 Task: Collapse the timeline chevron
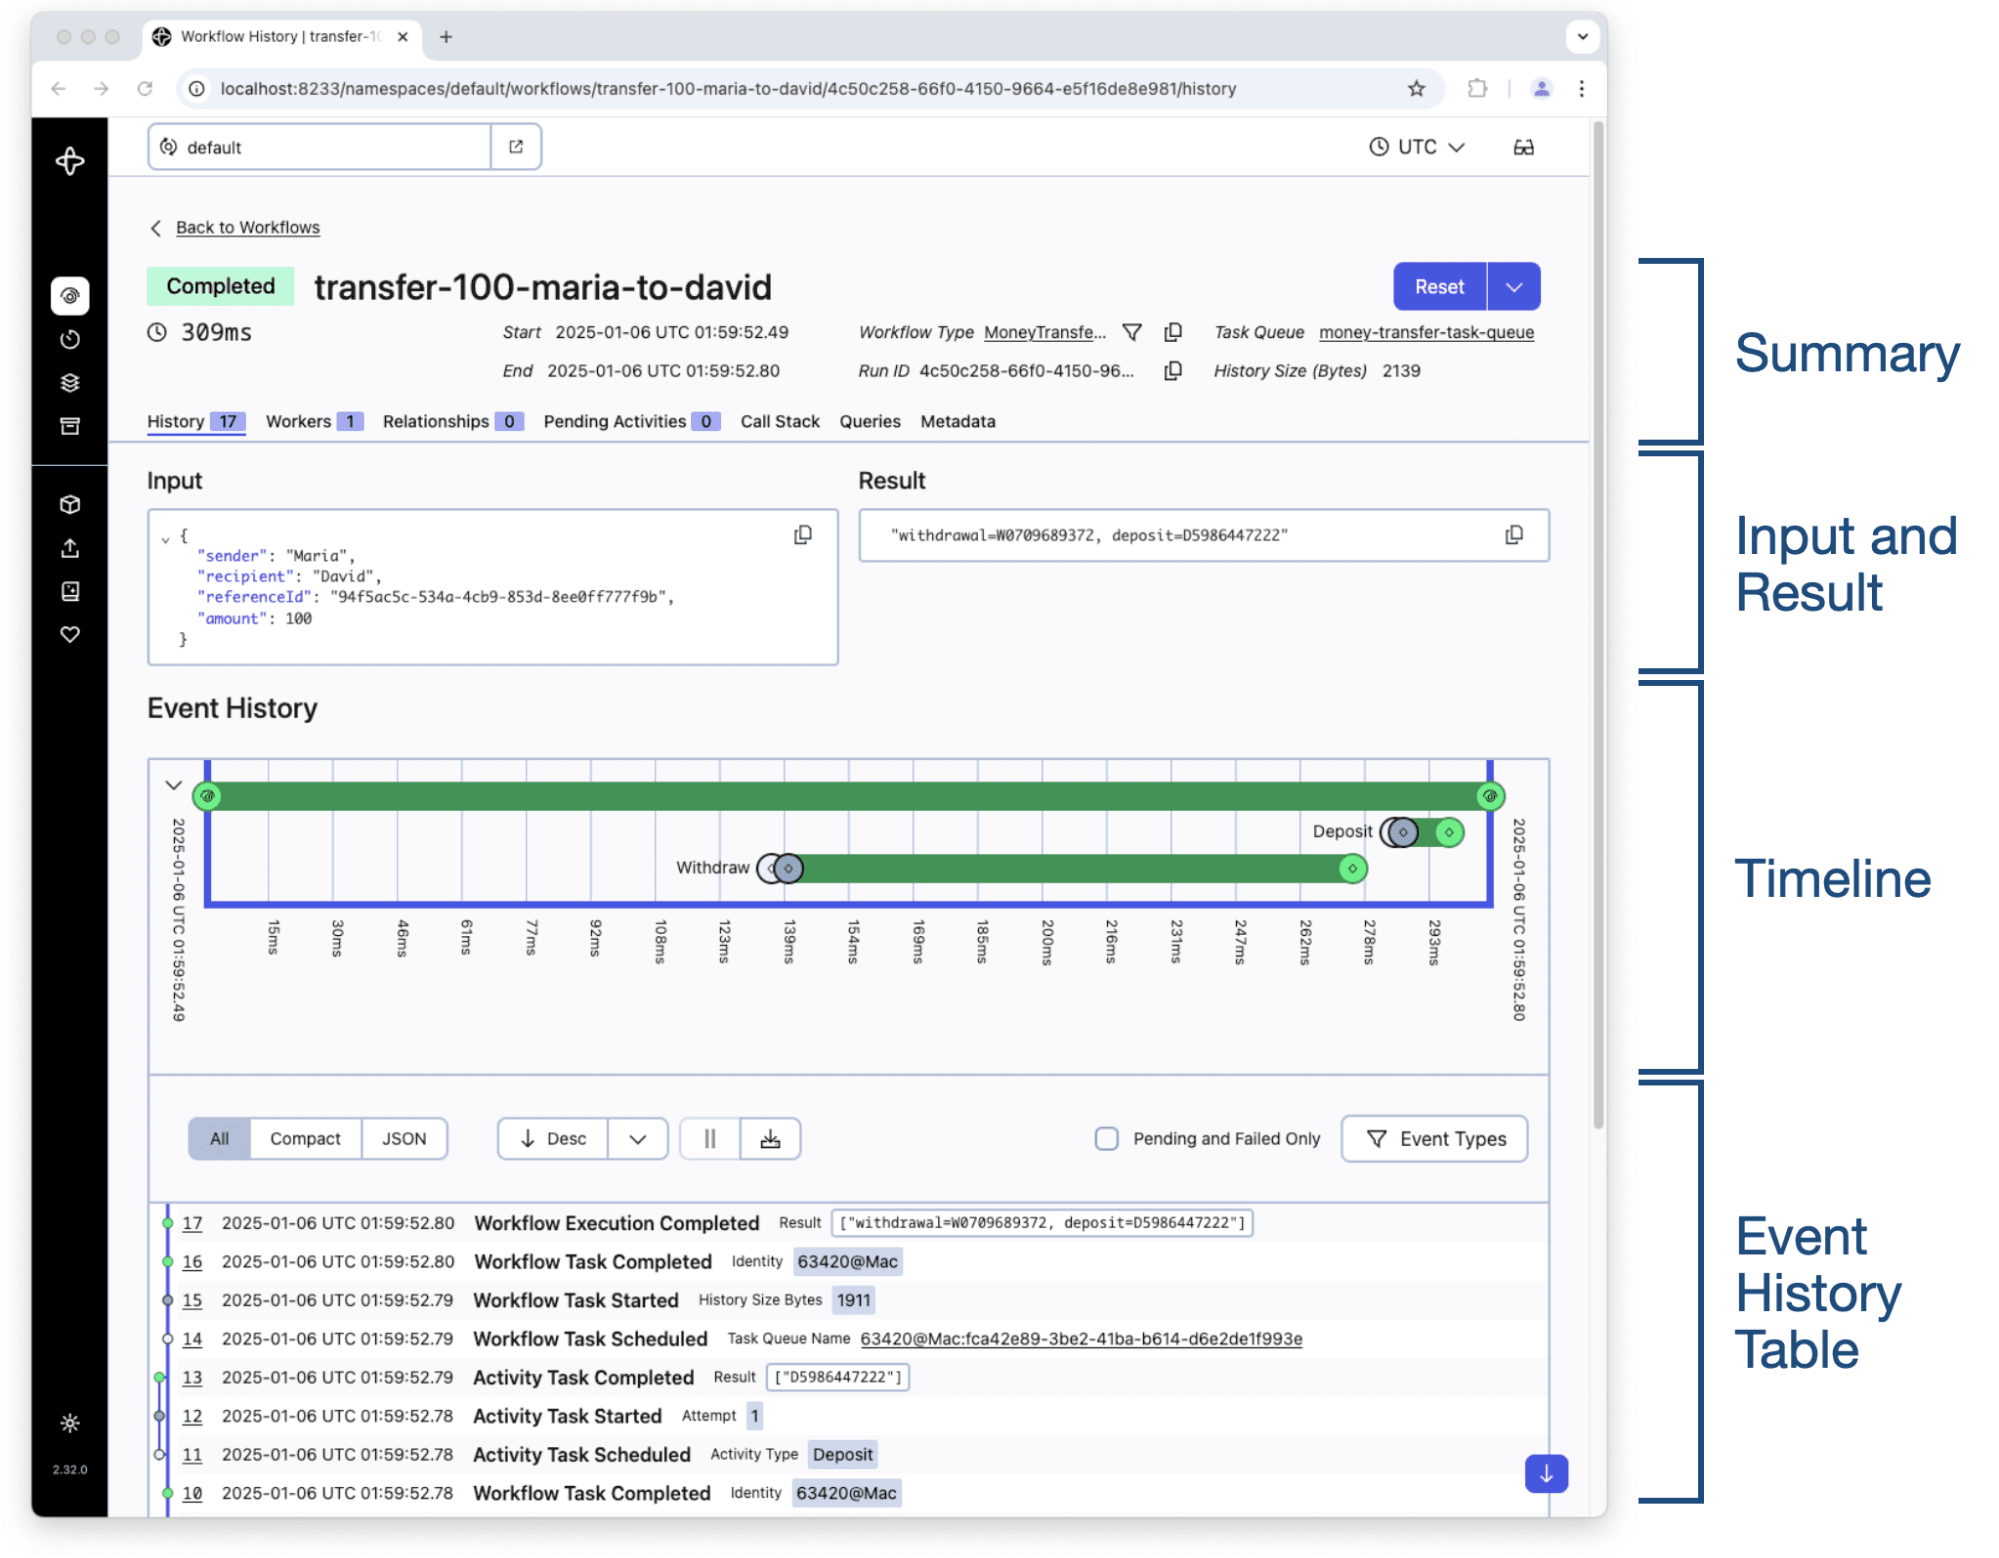point(173,785)
